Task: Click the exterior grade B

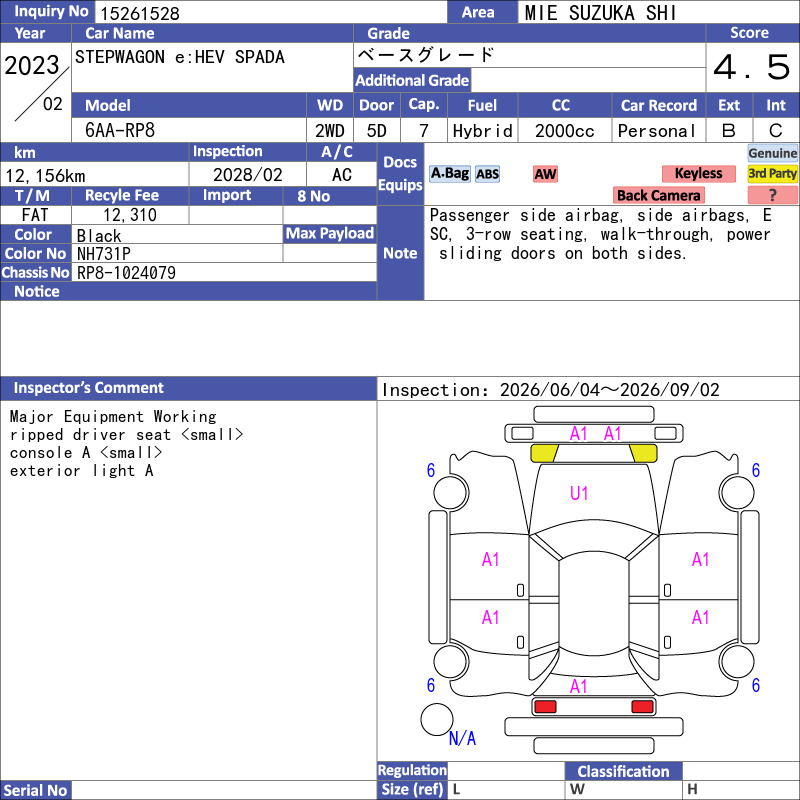Action: pos(729,131)
